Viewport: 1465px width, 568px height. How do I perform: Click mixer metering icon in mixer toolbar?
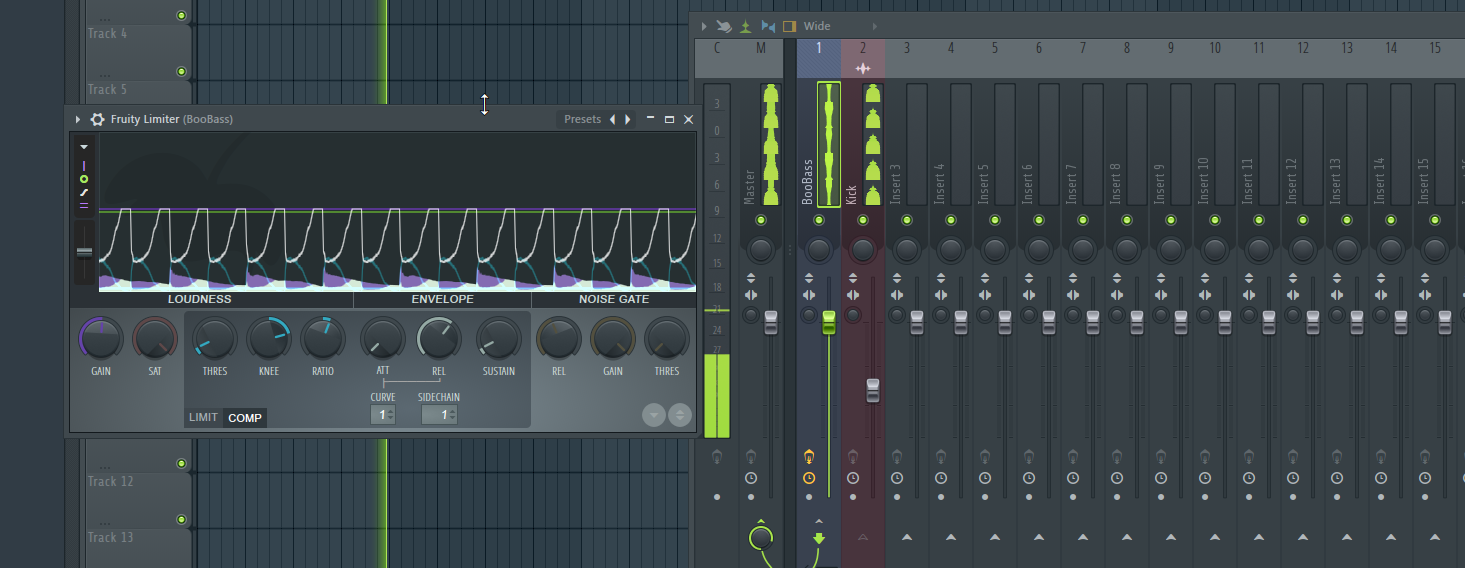[x=725, y=26]
